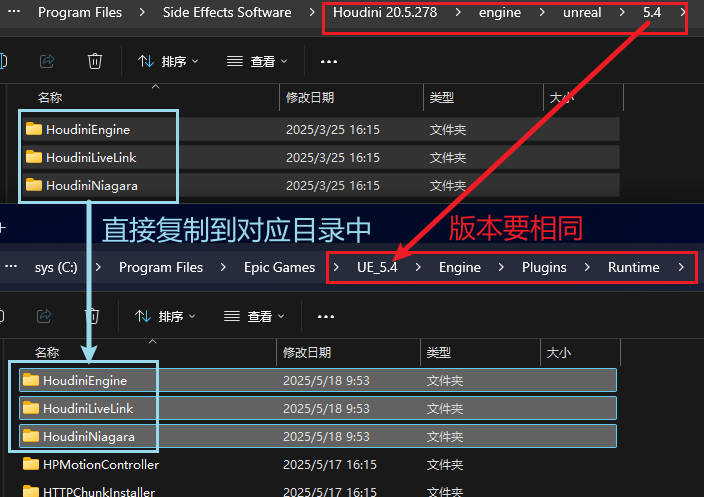Click the HPMotionController folder icon
The height and width of the screenshot is (497, 704).
[x=31, y=464]
